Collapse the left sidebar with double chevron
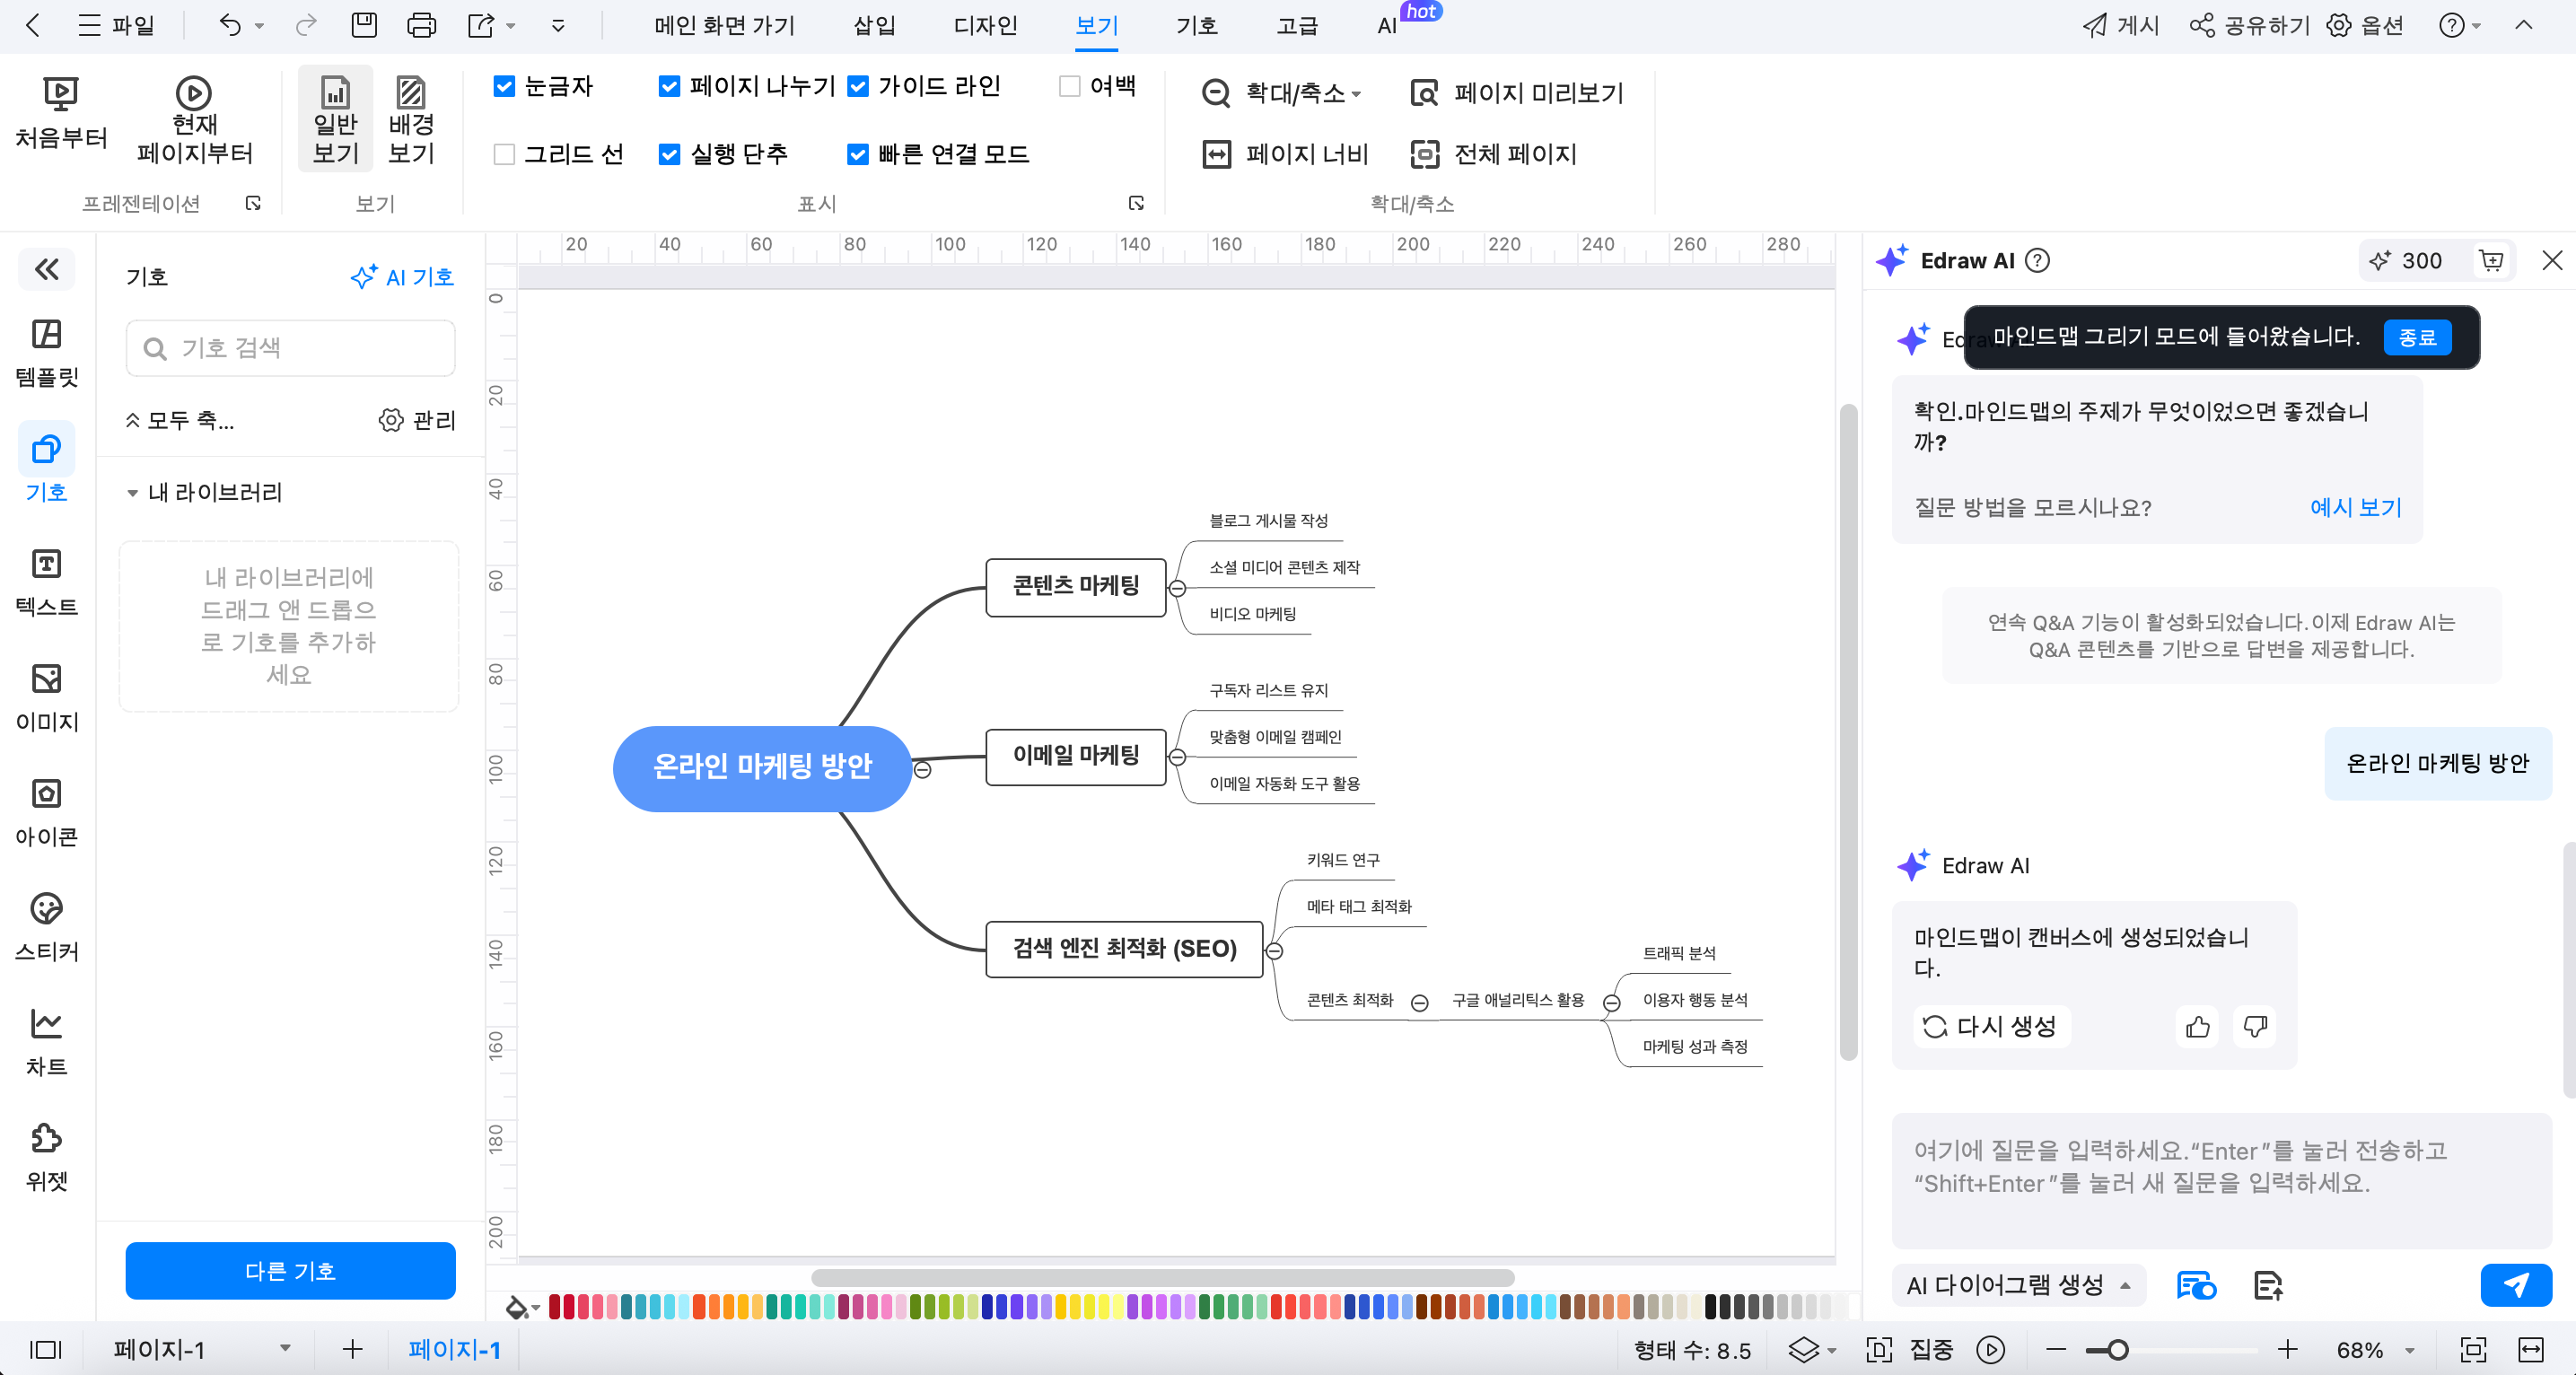Screen dimensions: 2576x1375 click(x=46, y=268)
